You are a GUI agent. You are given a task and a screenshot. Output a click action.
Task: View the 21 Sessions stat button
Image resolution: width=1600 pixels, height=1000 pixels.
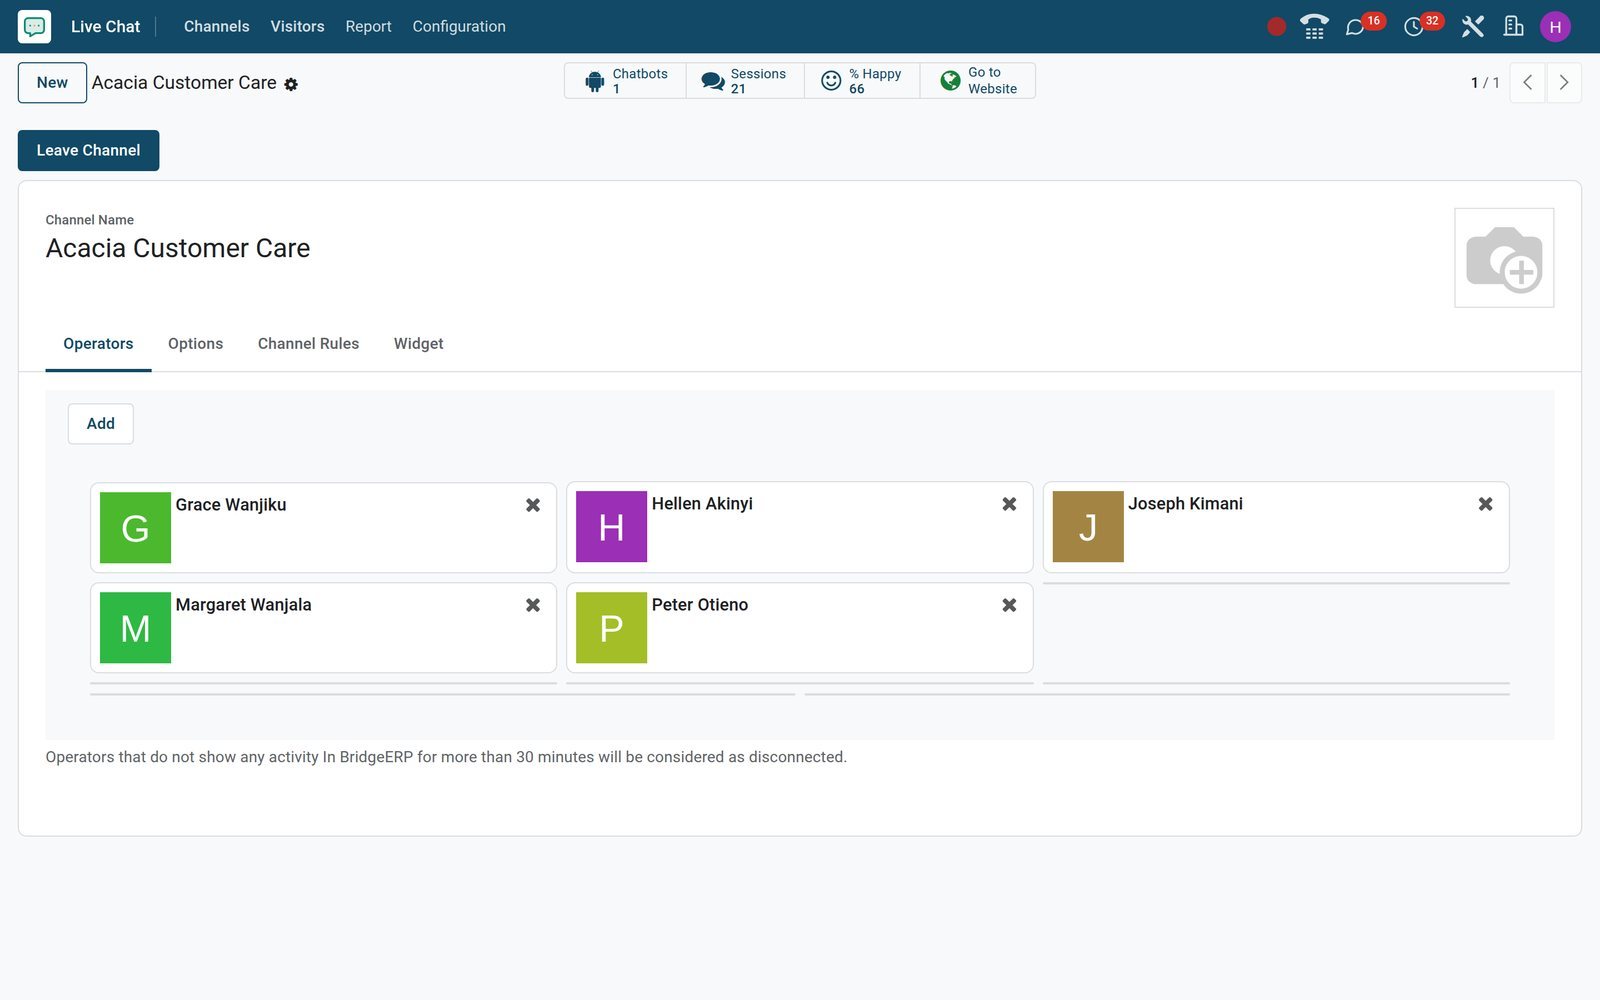pyautogui.click(x=745, y=81)
